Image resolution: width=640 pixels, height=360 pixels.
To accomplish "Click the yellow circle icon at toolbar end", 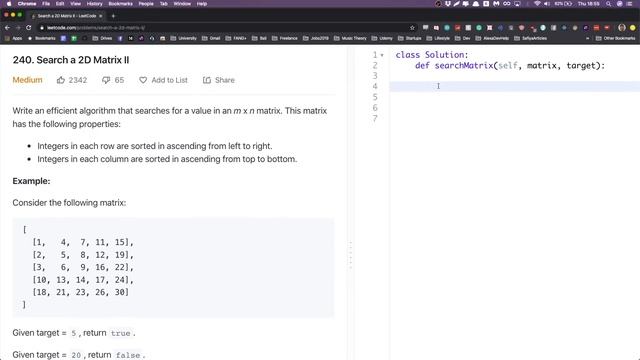I will [x=633, y=28].
